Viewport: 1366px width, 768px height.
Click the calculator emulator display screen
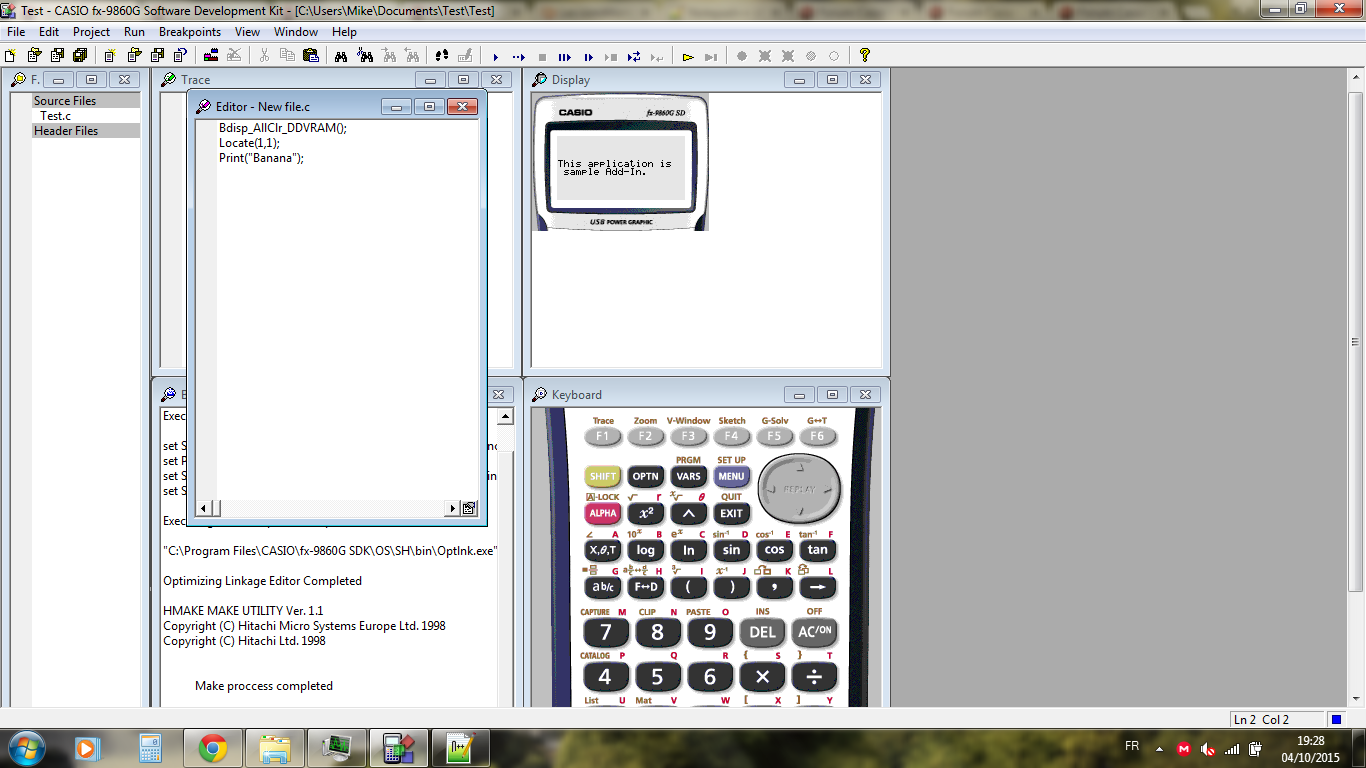(620, 167)
